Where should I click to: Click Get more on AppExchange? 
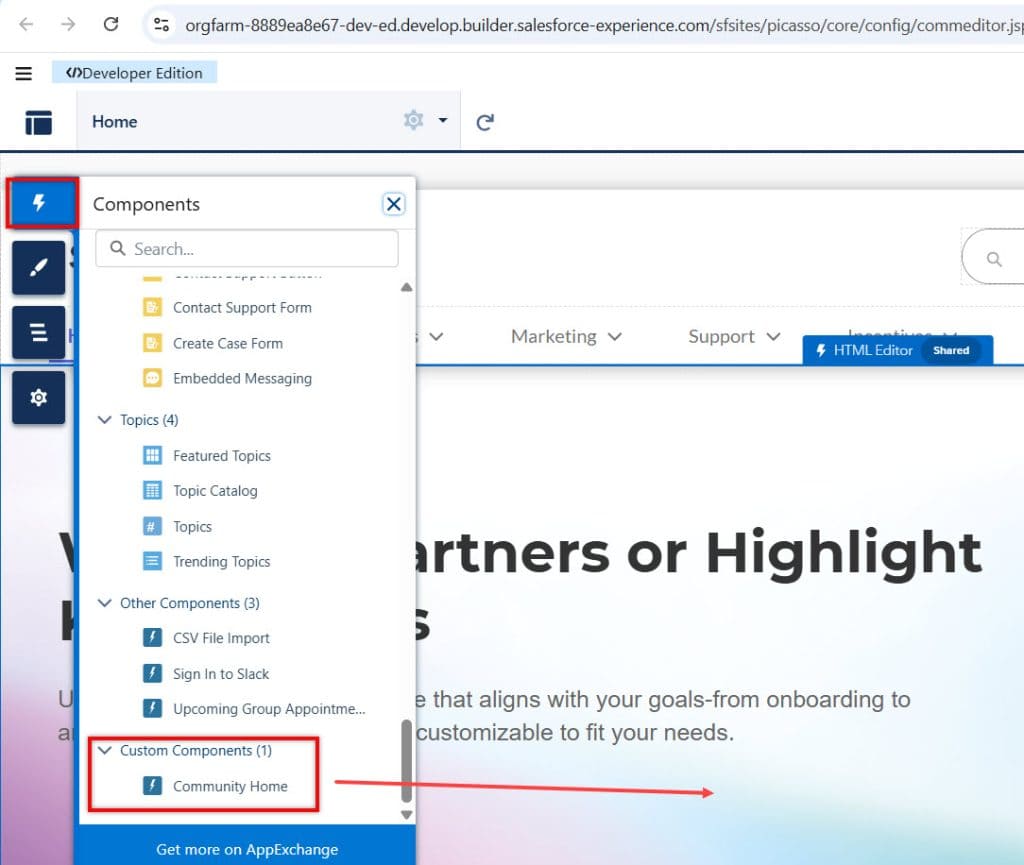click(247, 849)
